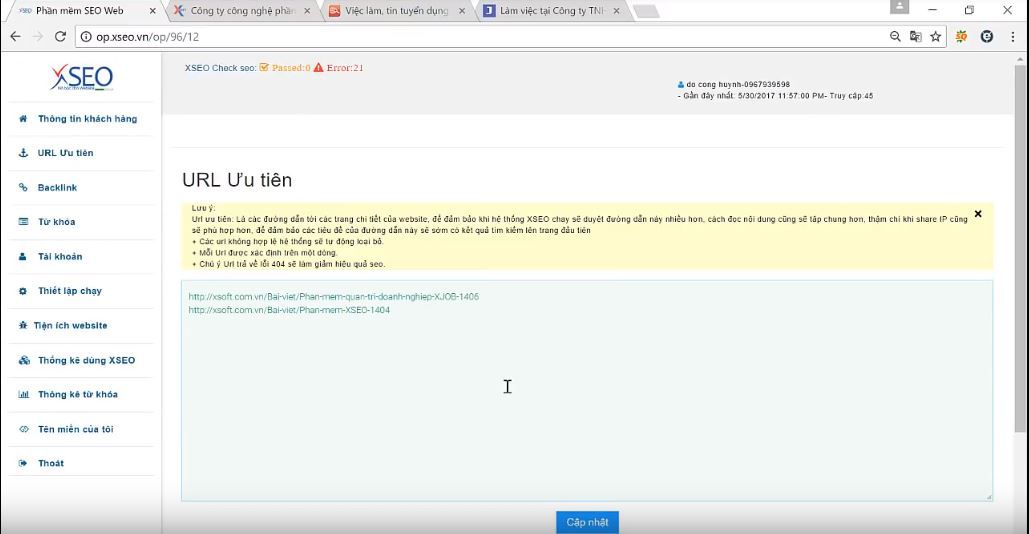Click the Passed:0 check icon
This screenshot has width=1029, height=534.
pyautogui.click(x=264, y=68)
